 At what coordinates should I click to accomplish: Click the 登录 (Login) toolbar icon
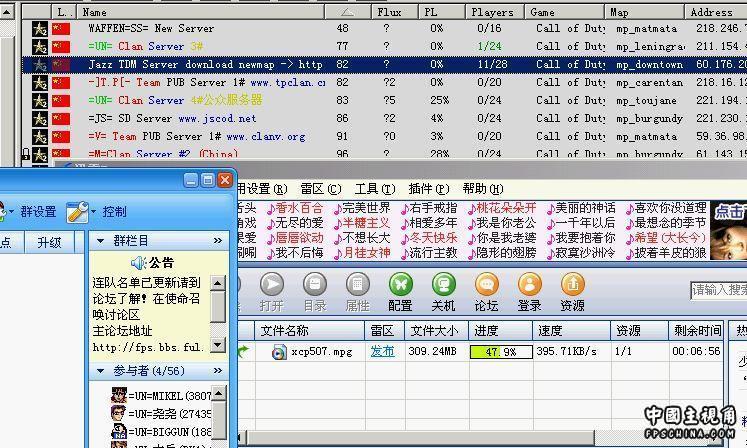(x=529, y=285)
